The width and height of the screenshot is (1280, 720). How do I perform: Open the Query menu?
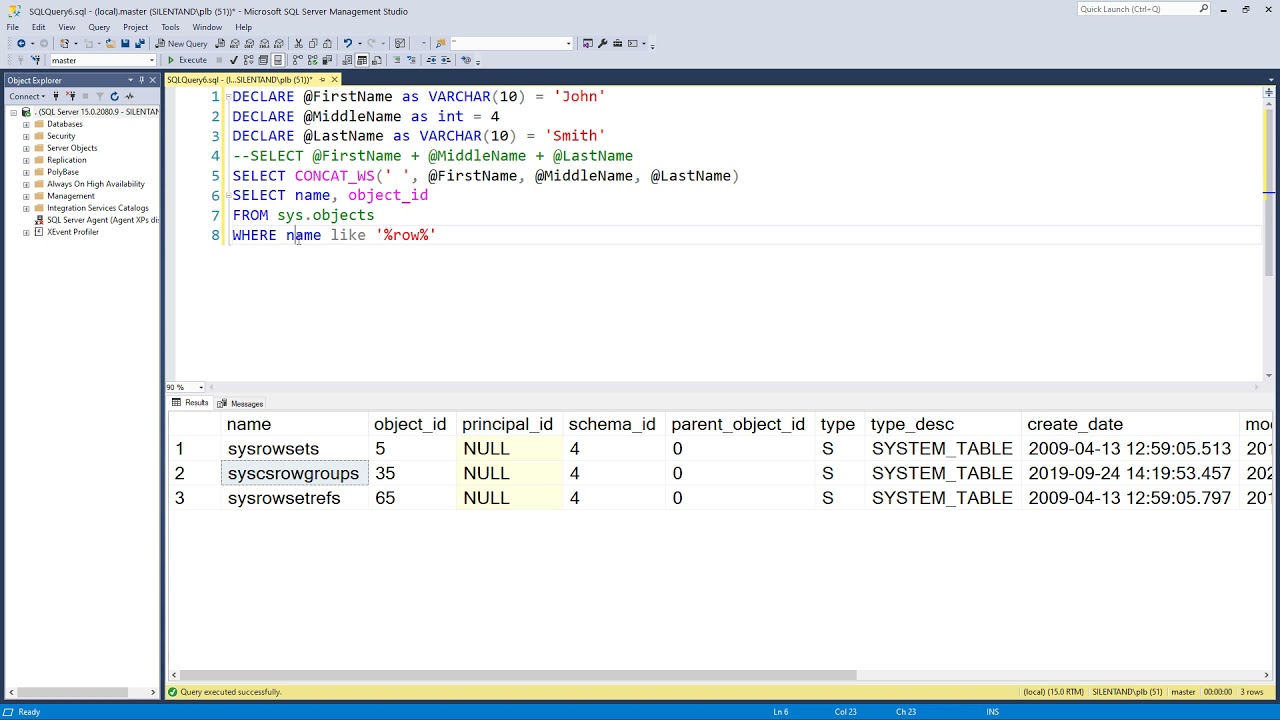point(99,27)
